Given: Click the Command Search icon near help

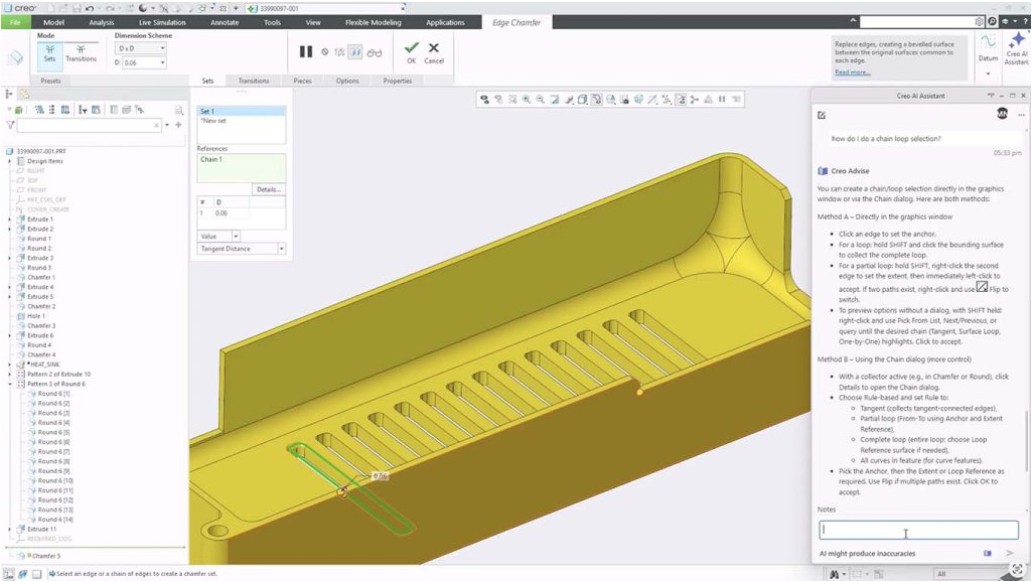Looking at the screenshot, I should click(993, 22).
